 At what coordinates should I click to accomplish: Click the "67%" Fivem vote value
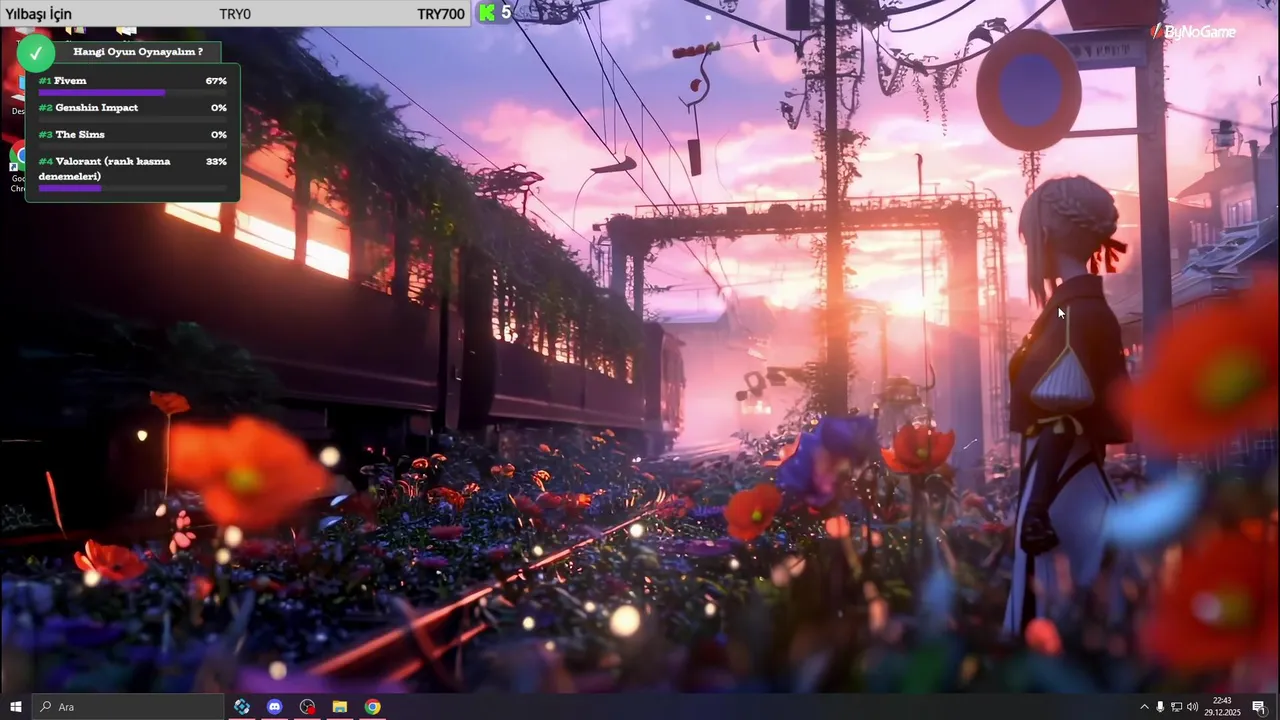pyautogui.click(x=216, y=81)
